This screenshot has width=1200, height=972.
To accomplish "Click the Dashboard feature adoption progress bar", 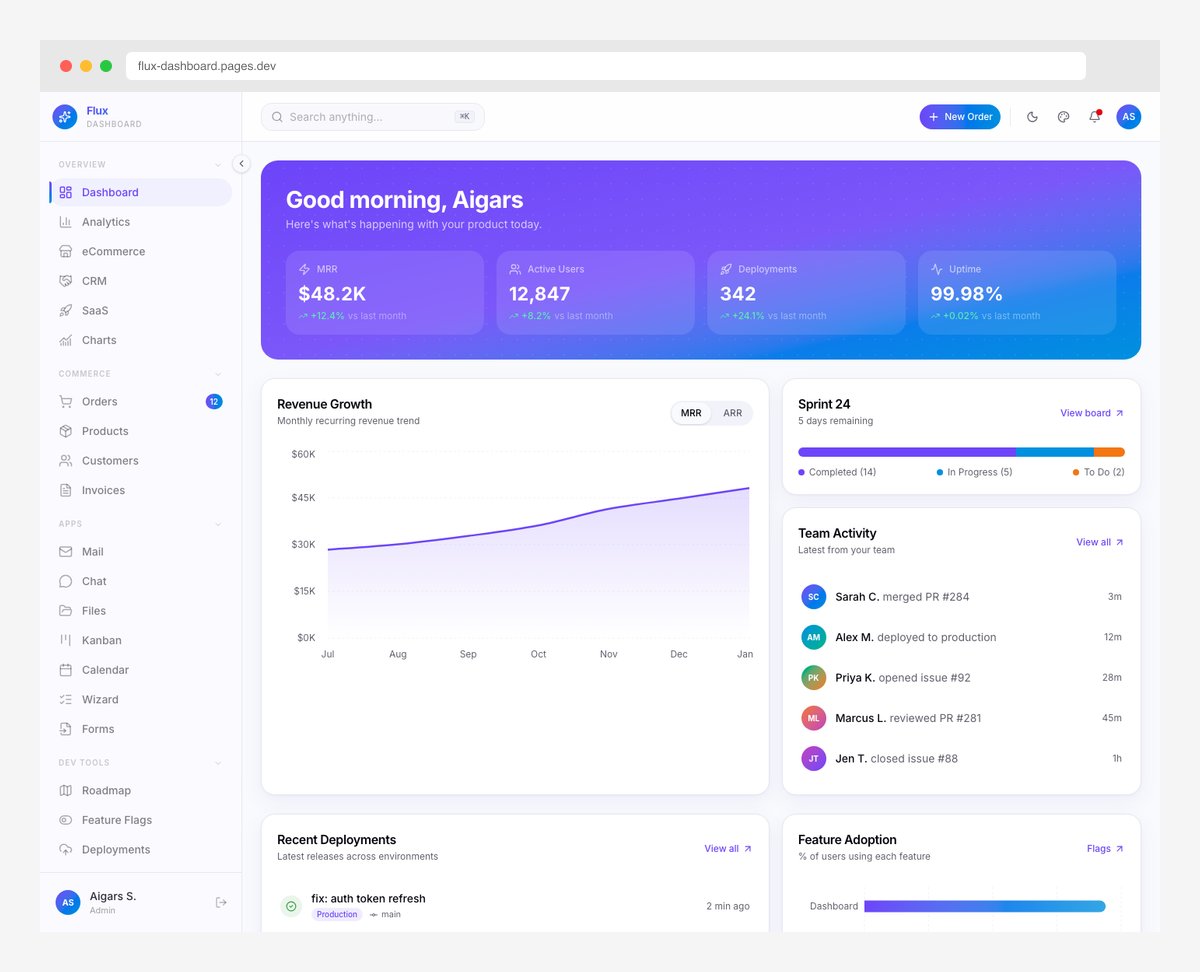I will tap(985, 906).
